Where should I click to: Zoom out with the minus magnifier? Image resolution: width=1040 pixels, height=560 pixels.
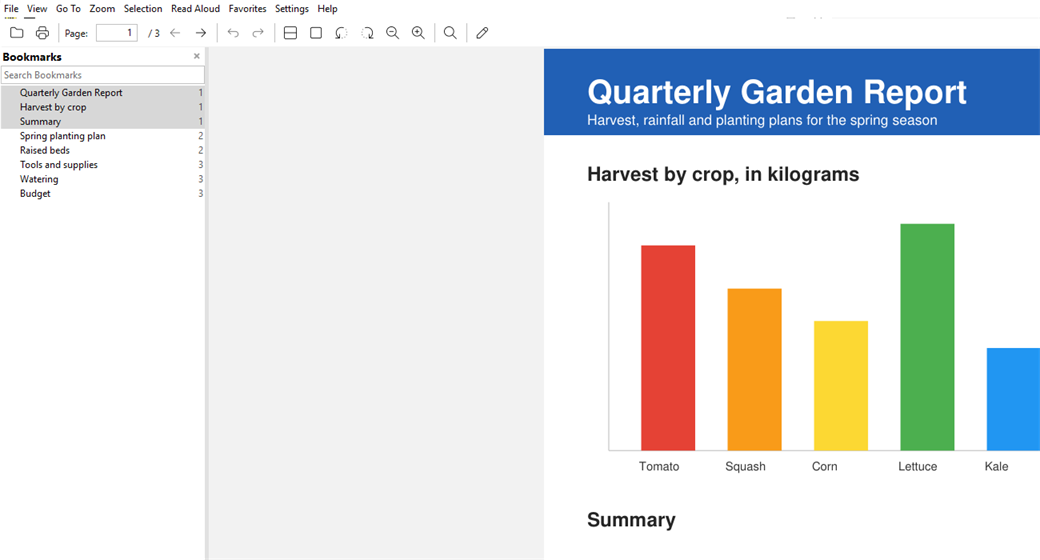(x=393, y=33)
